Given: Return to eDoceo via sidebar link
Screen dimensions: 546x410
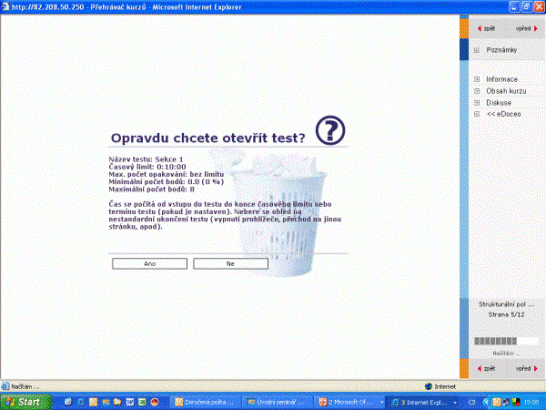Looking at the screenshot, I should point(504,114).
